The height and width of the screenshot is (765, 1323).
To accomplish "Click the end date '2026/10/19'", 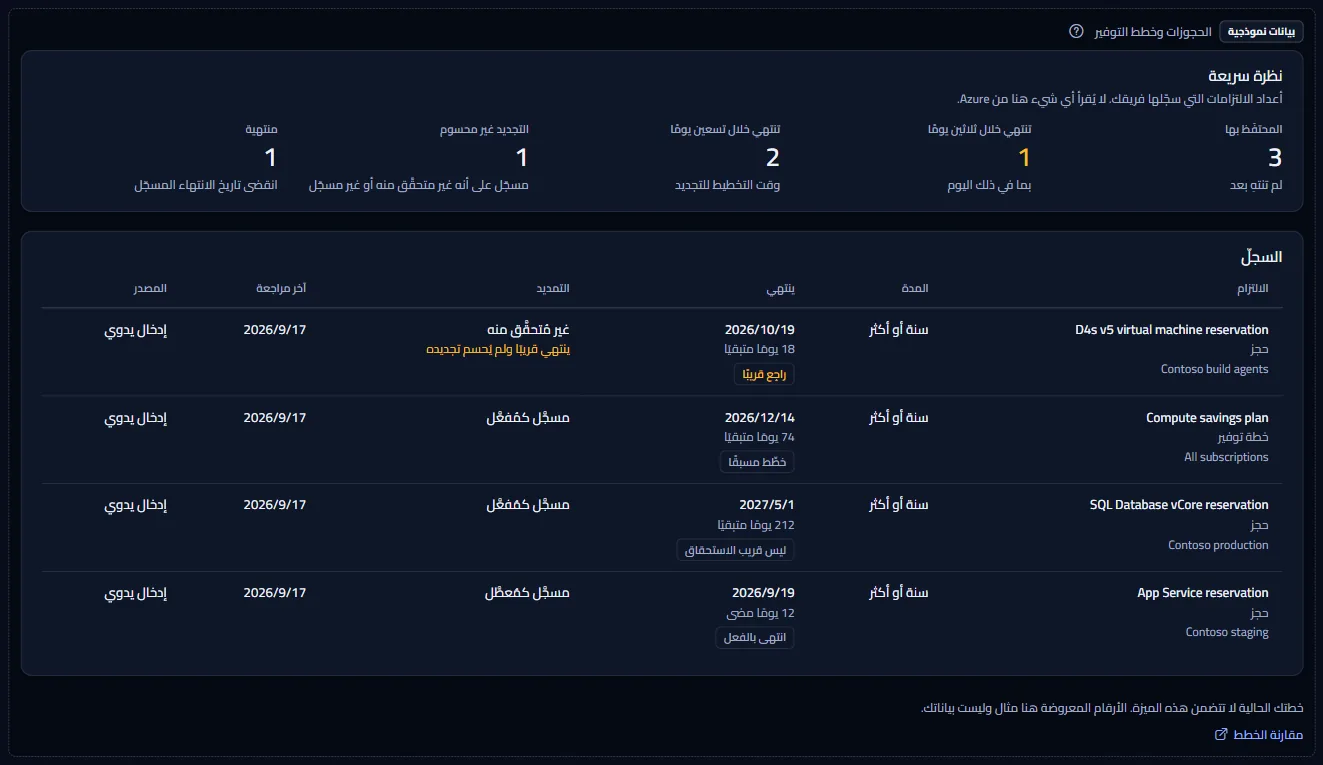I will (x=760, y=330).
